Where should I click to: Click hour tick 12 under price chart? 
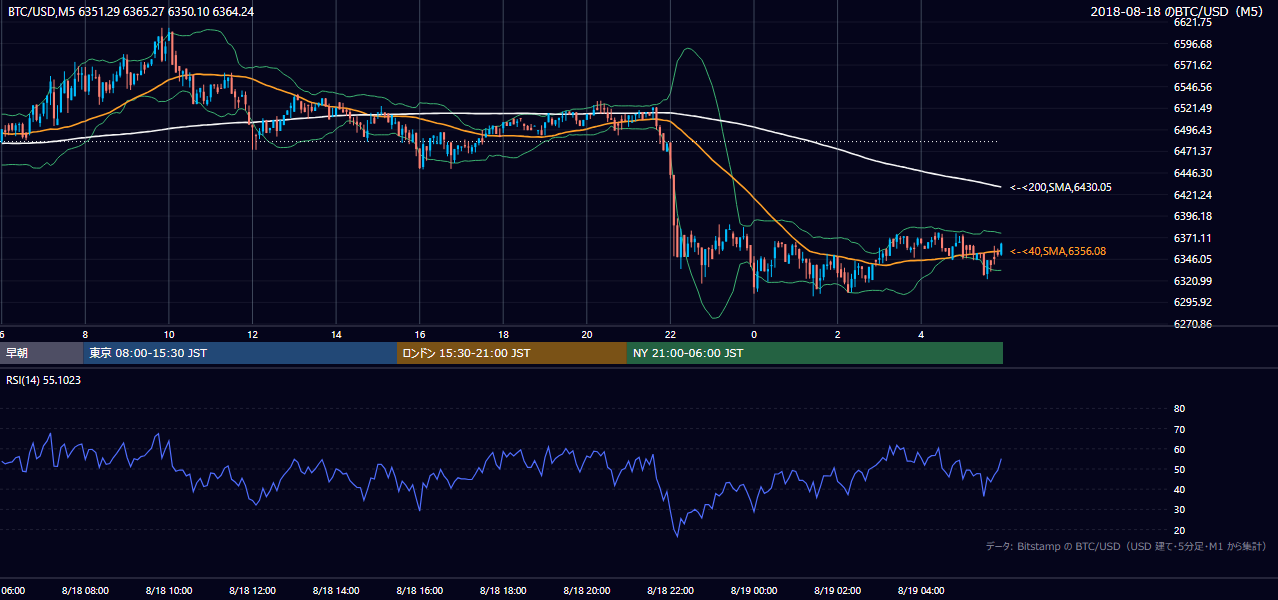[x=252, y=335]
